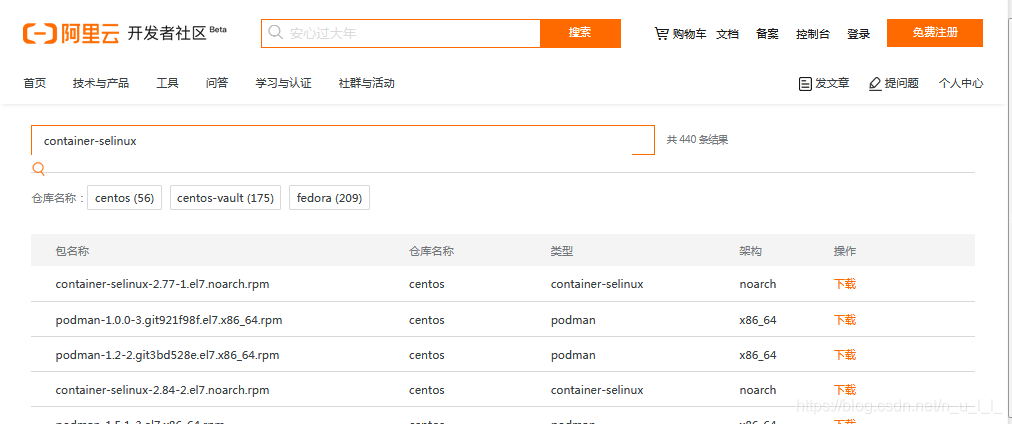Click noarch in the container-selinux-2.77 row

(758, 284)
